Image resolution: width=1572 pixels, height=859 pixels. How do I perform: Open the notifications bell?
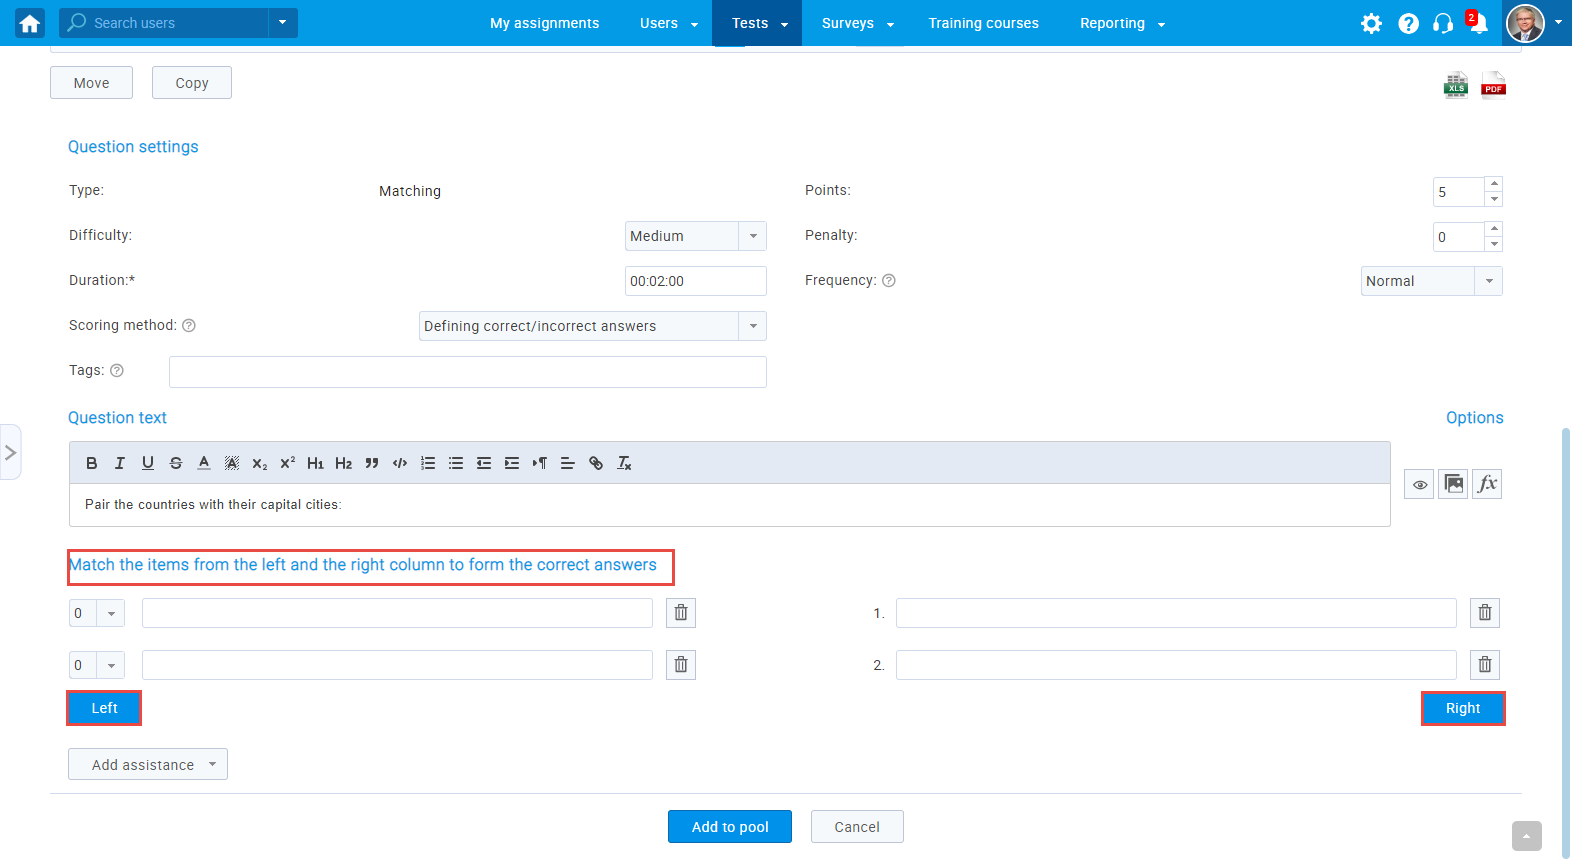[x=1477, y=23]
